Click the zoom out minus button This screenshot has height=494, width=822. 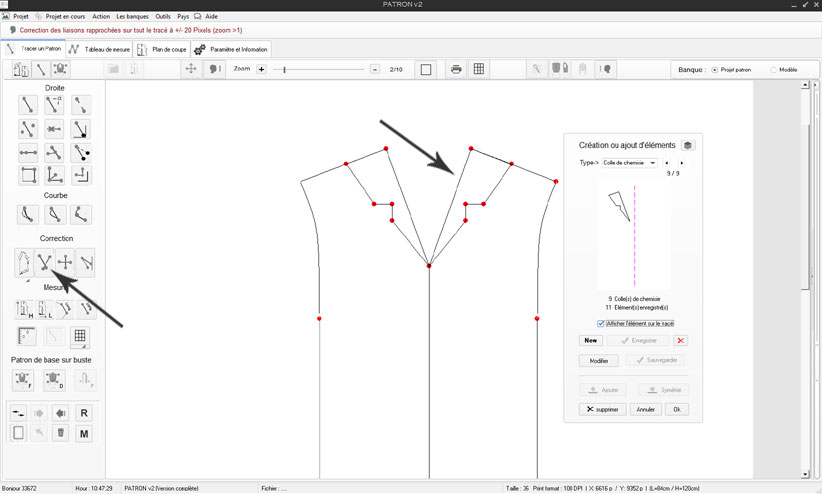(x=375, y=69)
